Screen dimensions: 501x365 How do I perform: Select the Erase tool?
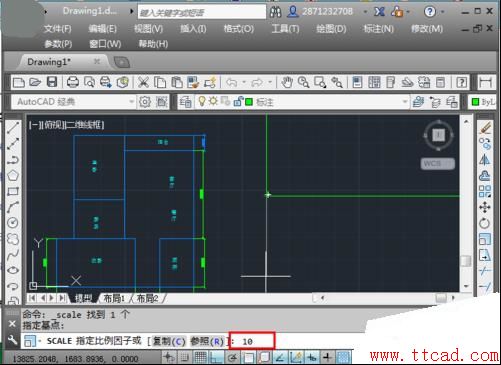coord(485,127)
